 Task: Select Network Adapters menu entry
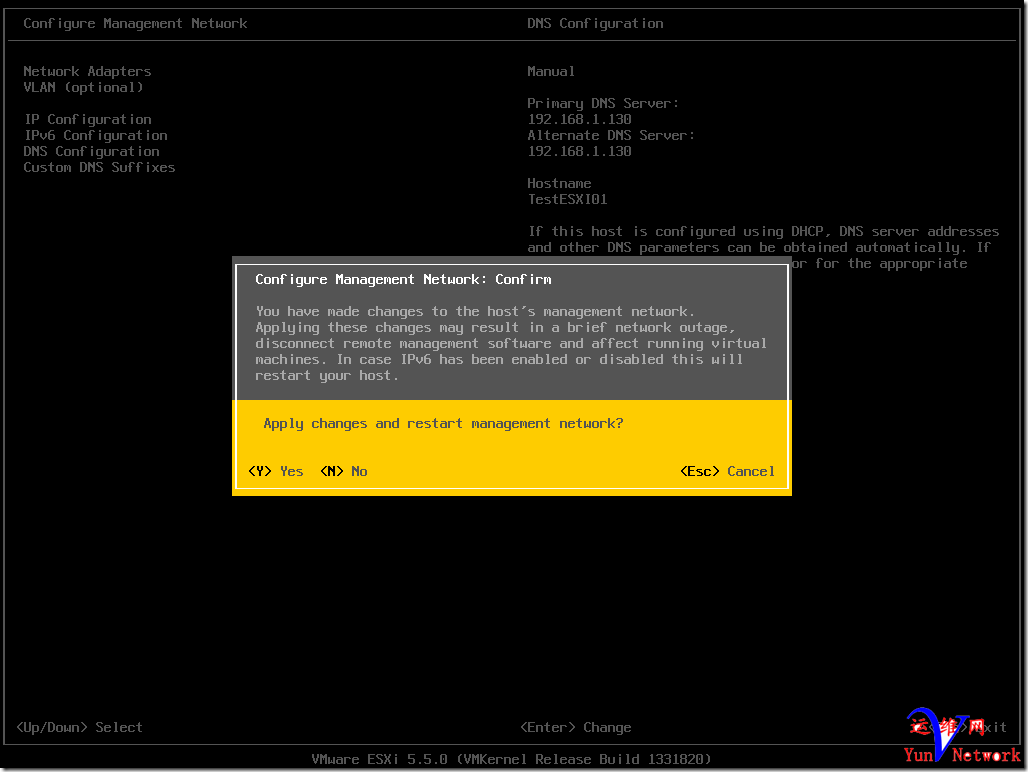click(x=87, y=71)
